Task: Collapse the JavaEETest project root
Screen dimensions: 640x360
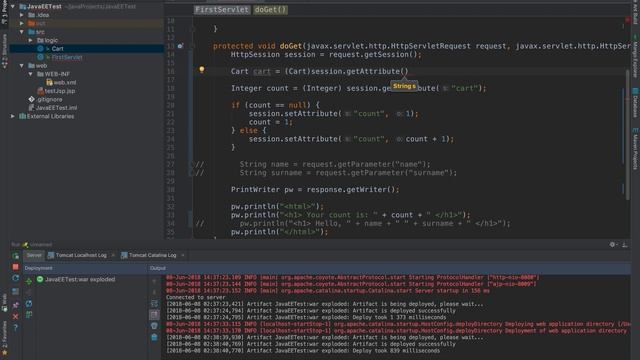Action: [x=13, y=7]
